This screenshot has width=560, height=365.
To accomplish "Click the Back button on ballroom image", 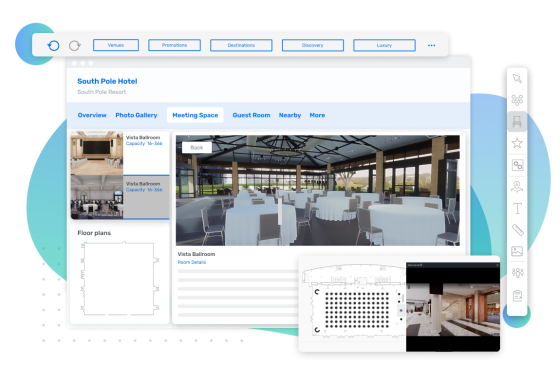I will point(197,148).
